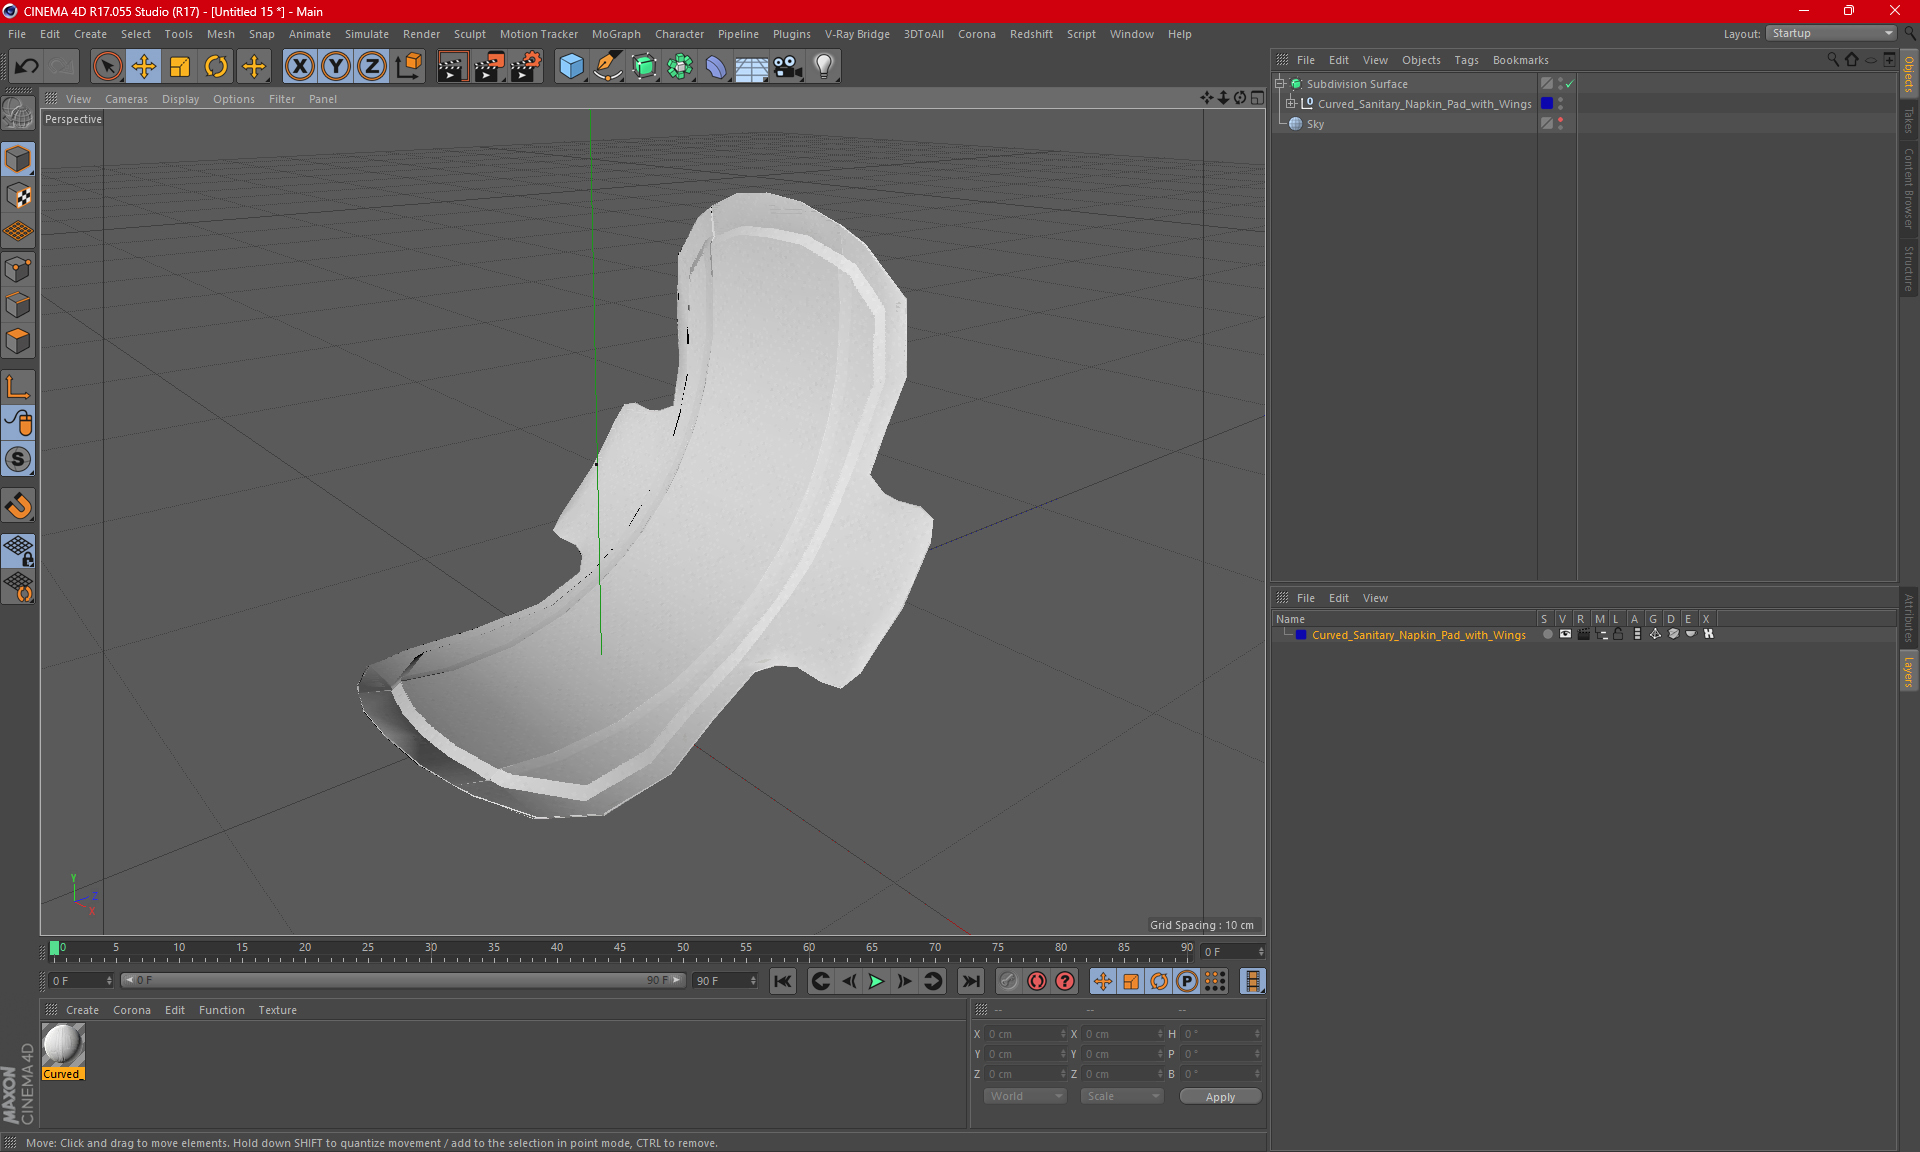
Task: Open the World coordinate dropdown
Action: [1025, 1096]
